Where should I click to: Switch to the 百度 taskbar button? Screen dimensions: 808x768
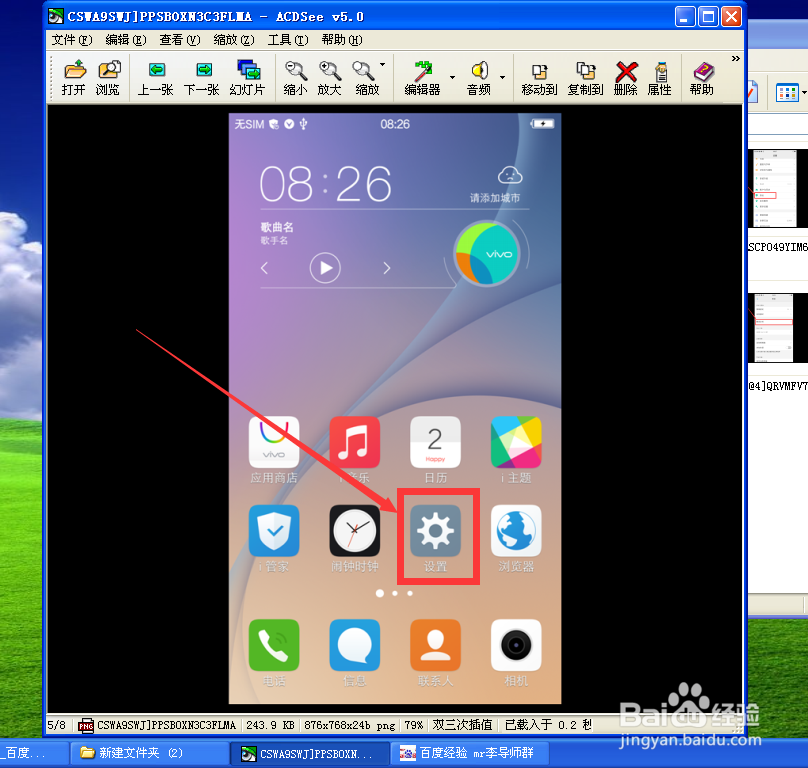(34, 753)
